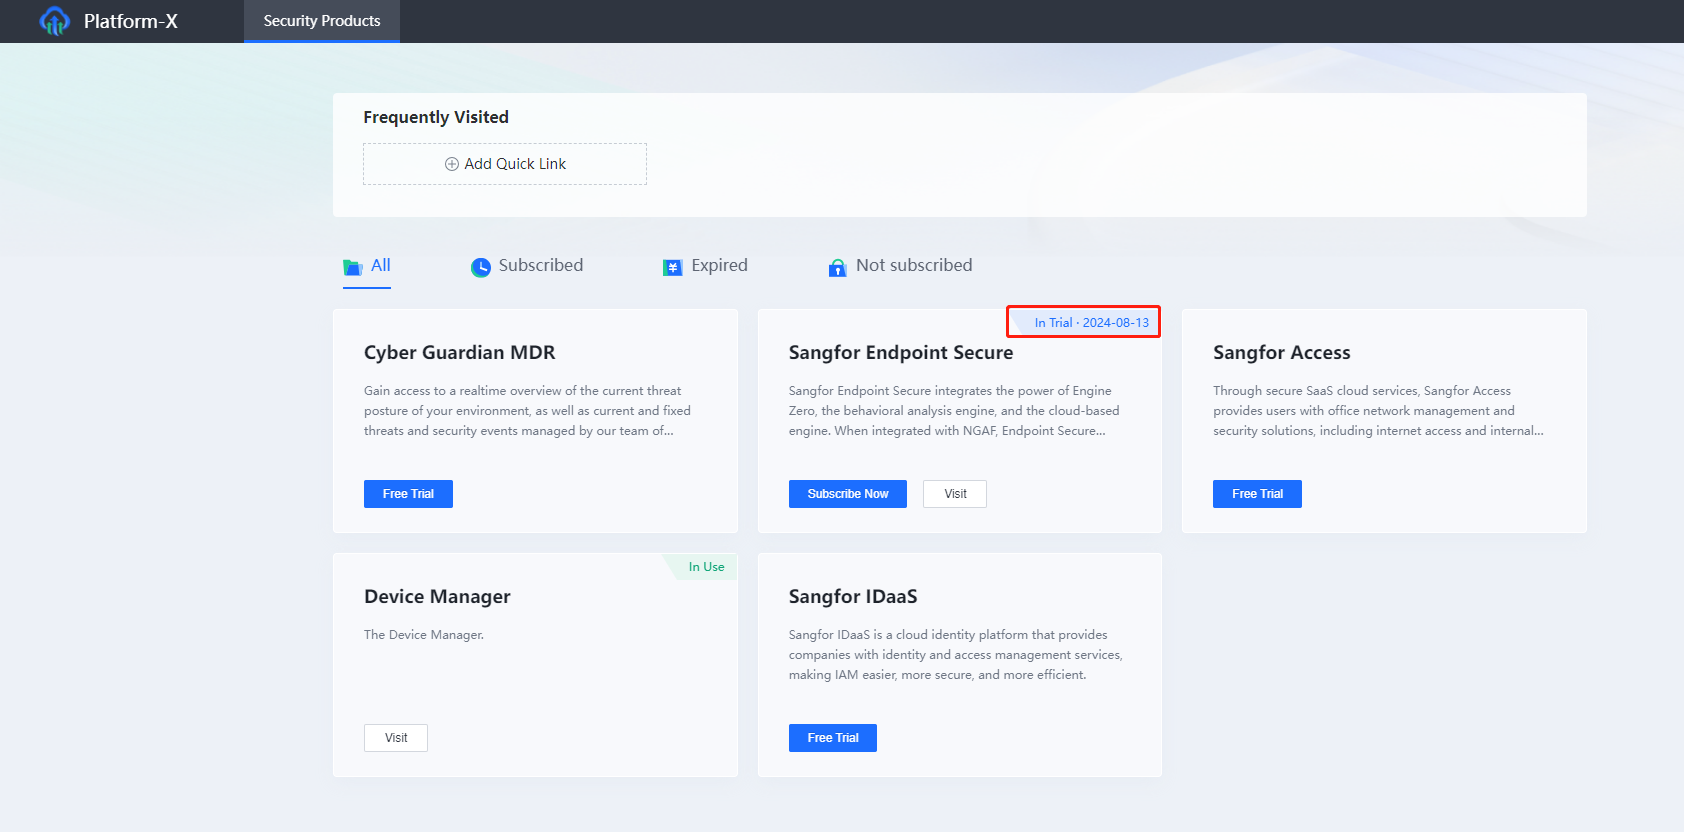Start Free Trial for Sangfor IDaaS

tap(833, 738)
